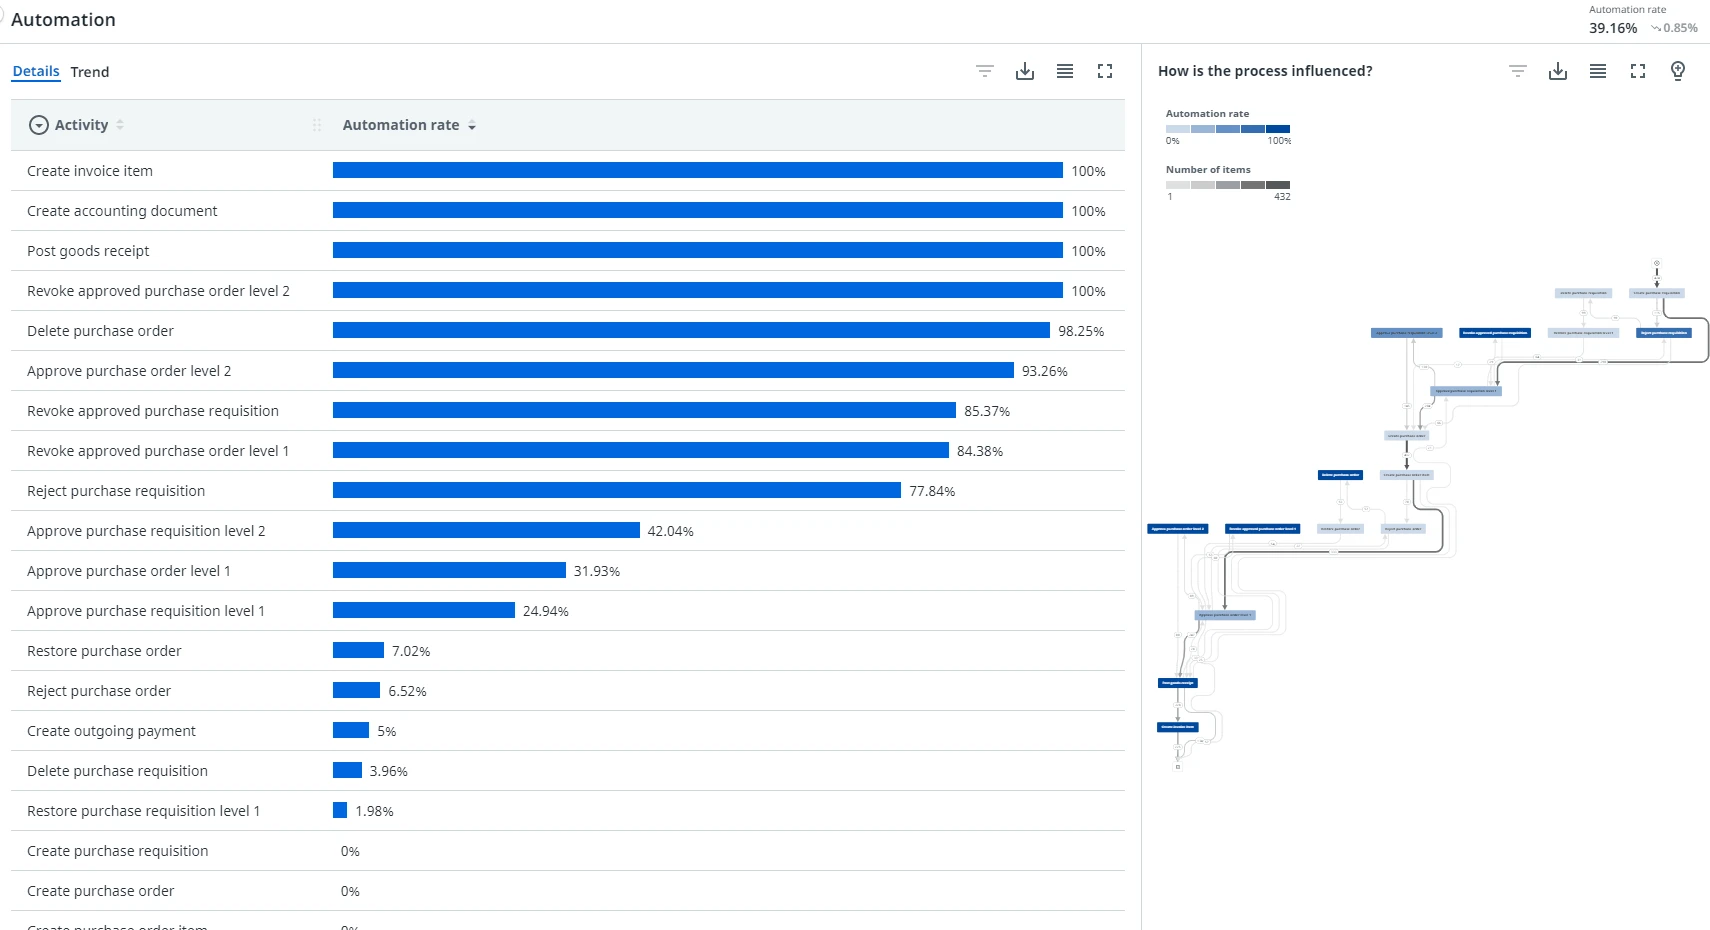Viewport: 1710px width, 930px height.
Task: Click the start event node in process map
Action: [x=1657, y=263]
